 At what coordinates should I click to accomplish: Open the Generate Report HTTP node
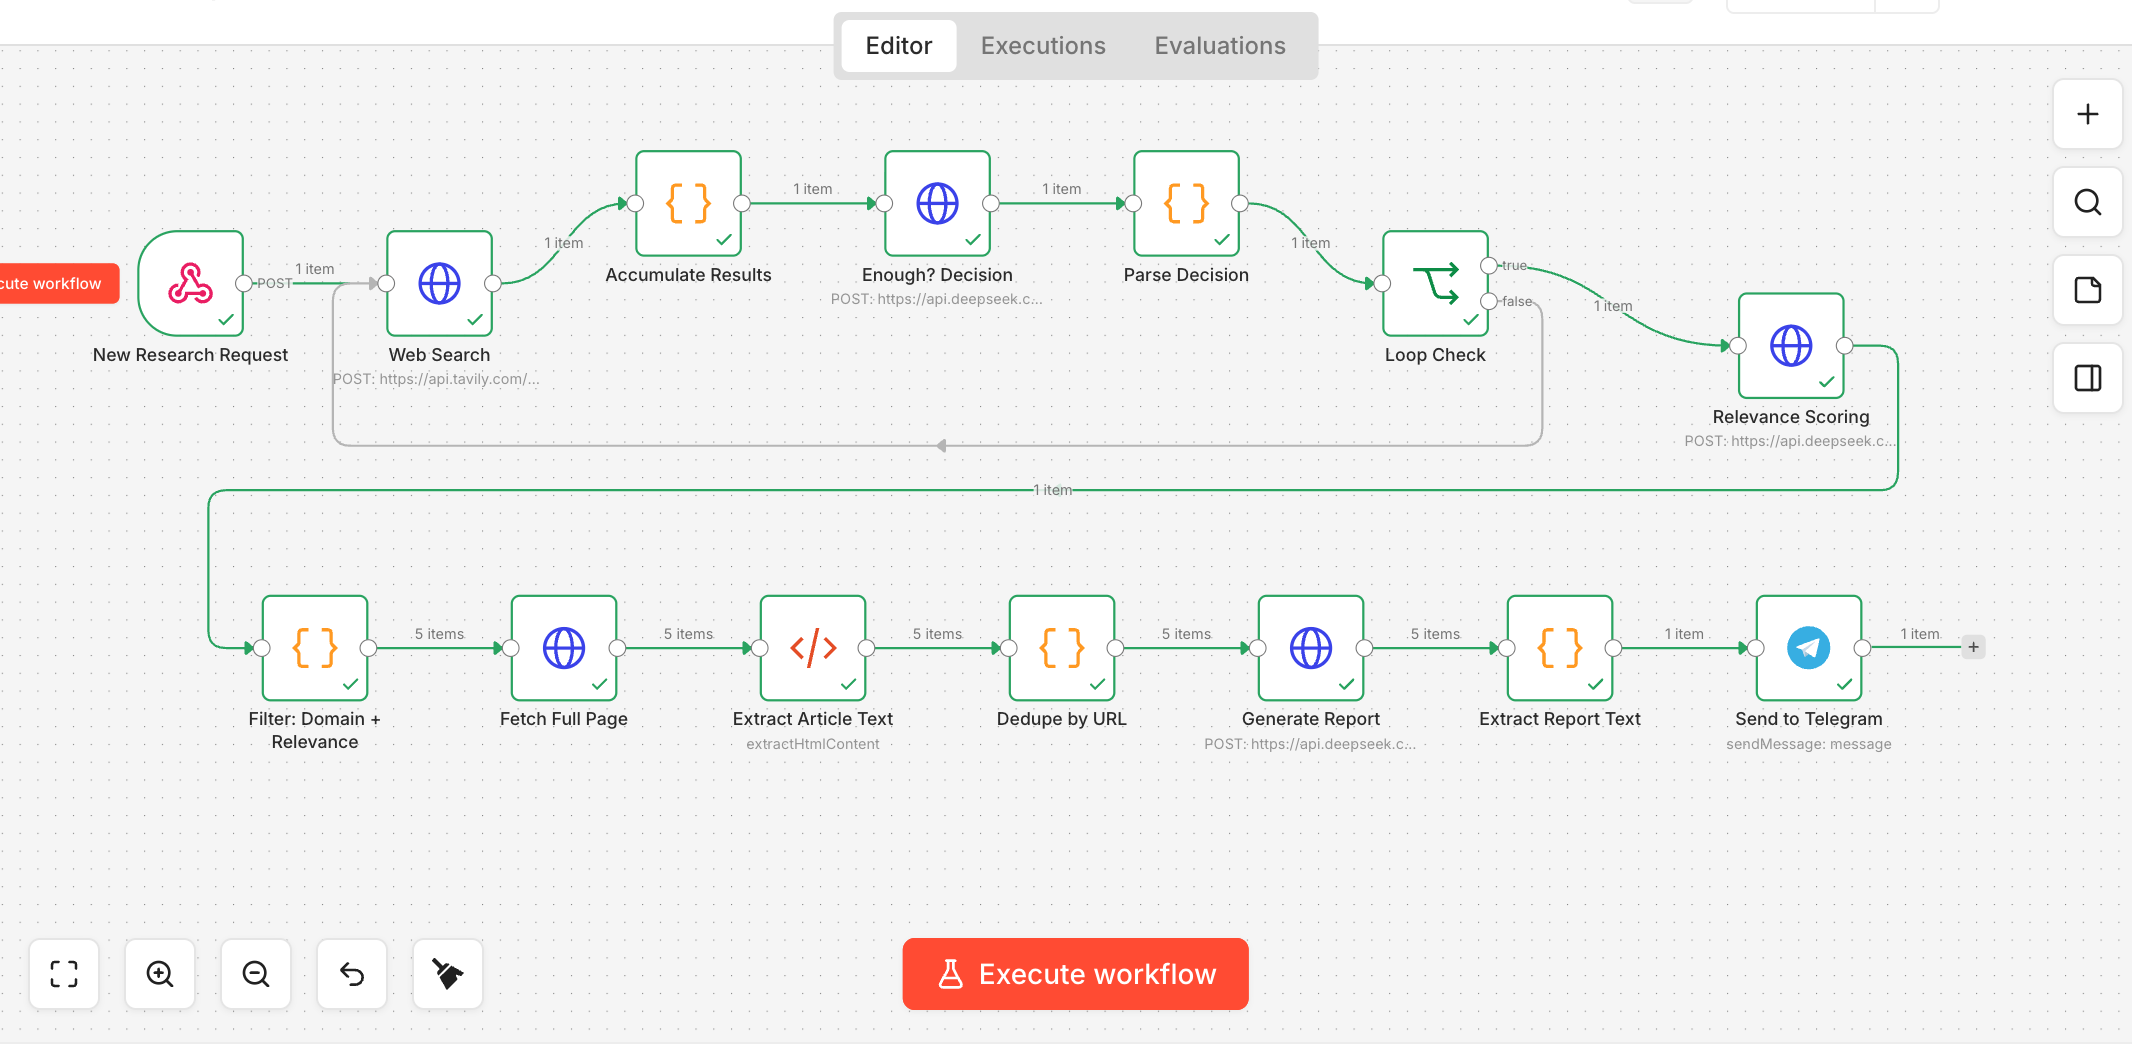coord(1311,648)
